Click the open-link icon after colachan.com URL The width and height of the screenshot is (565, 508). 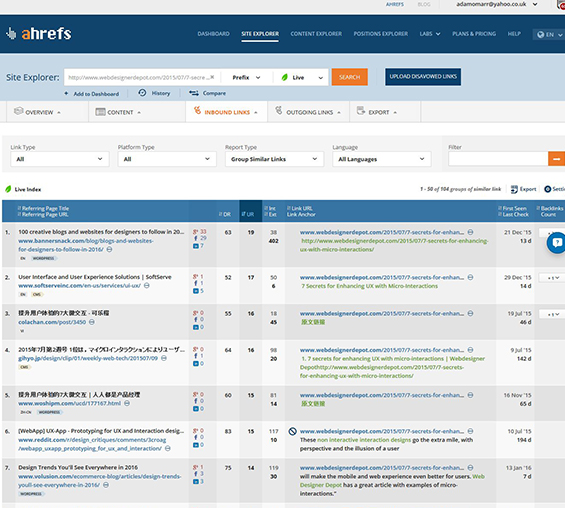click(92, 322)
